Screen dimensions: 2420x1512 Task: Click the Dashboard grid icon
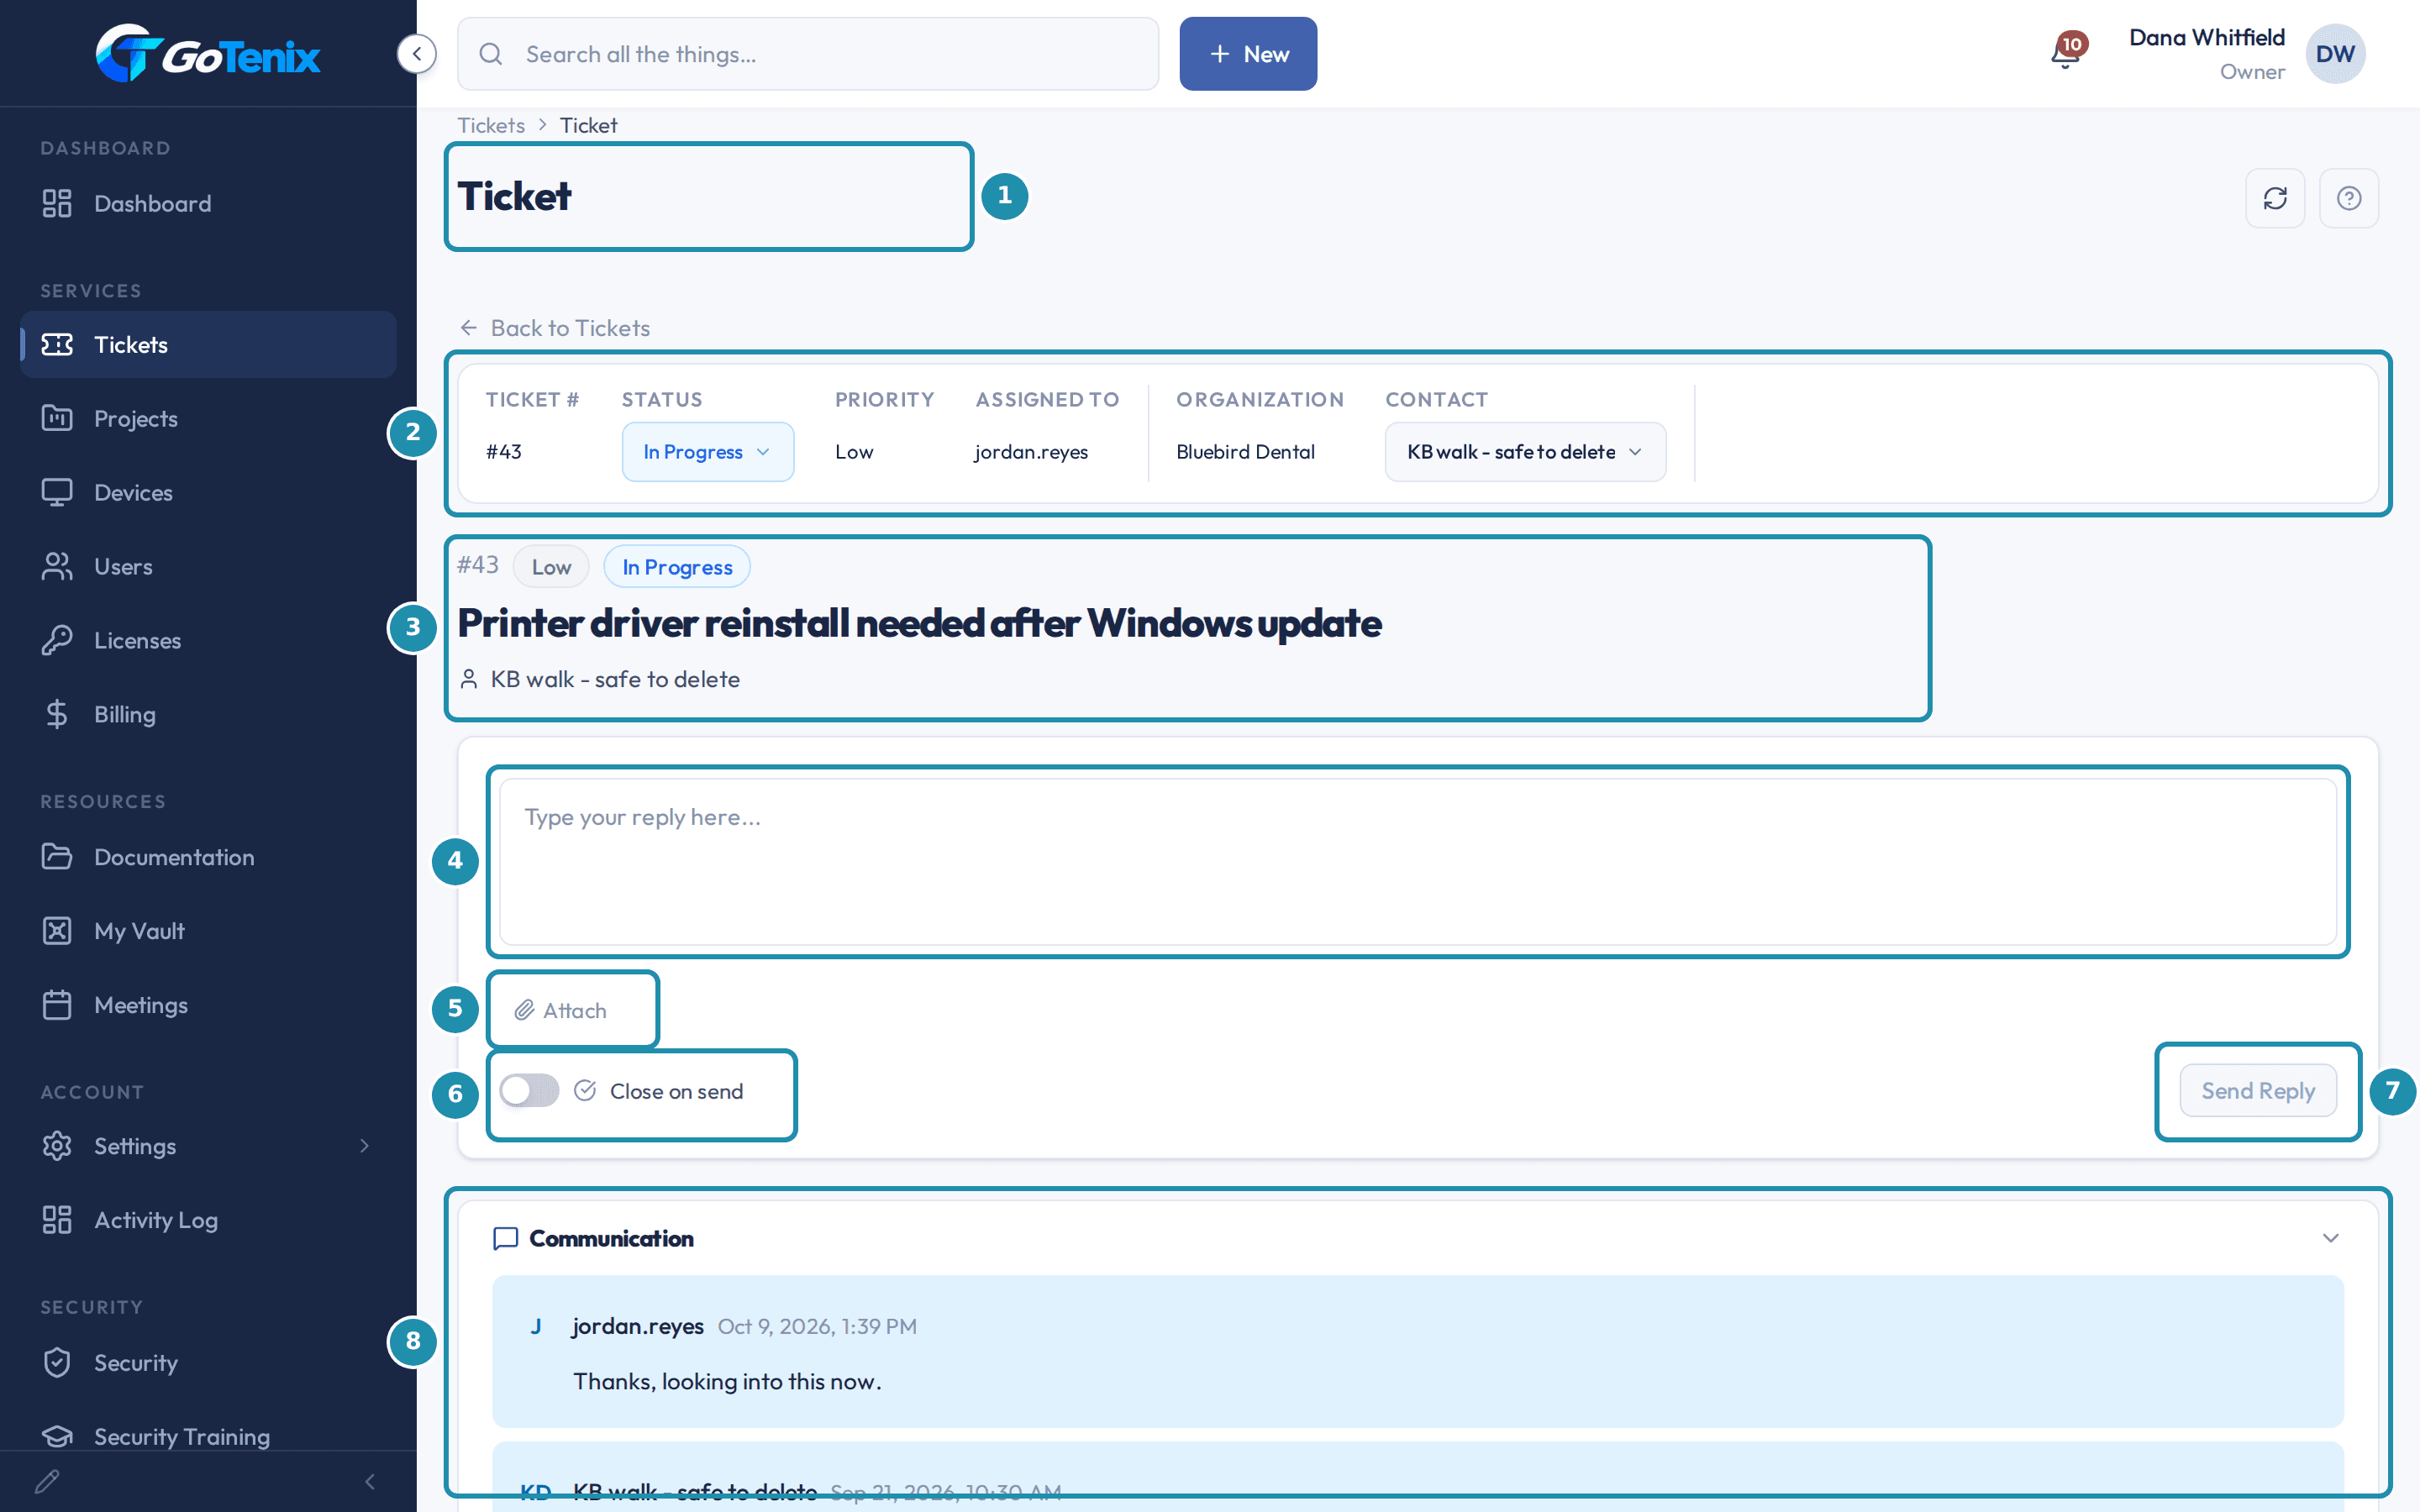pyautogui.click(x=57, y=203)
